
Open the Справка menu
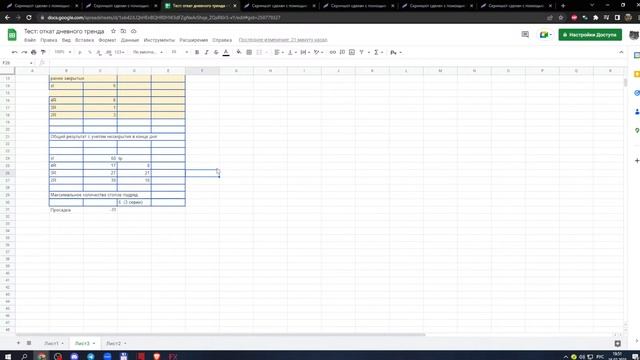point(222,40)
